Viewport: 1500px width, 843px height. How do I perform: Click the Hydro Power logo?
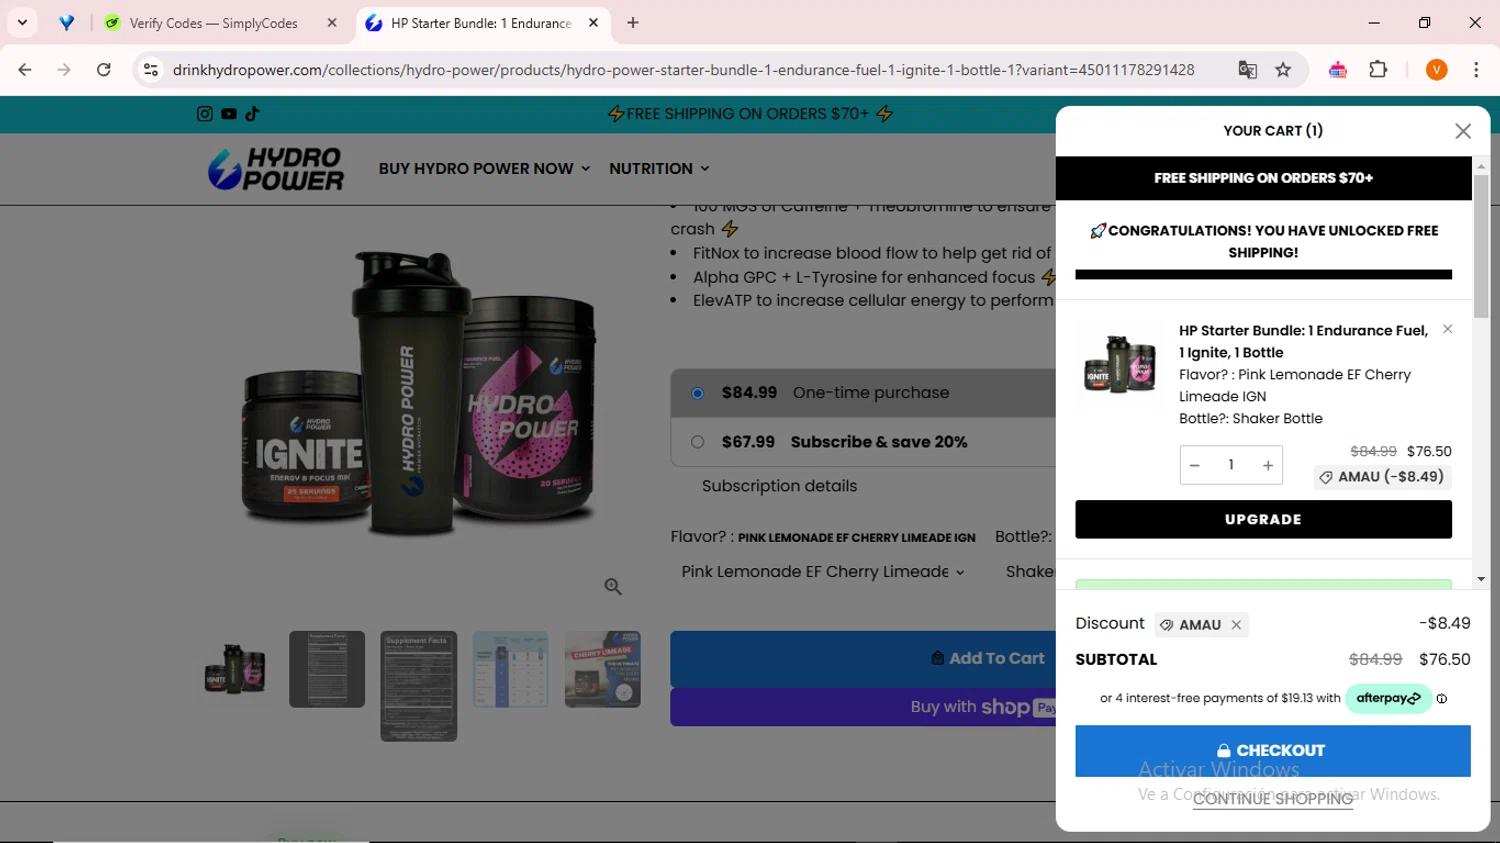coord(276,169)
